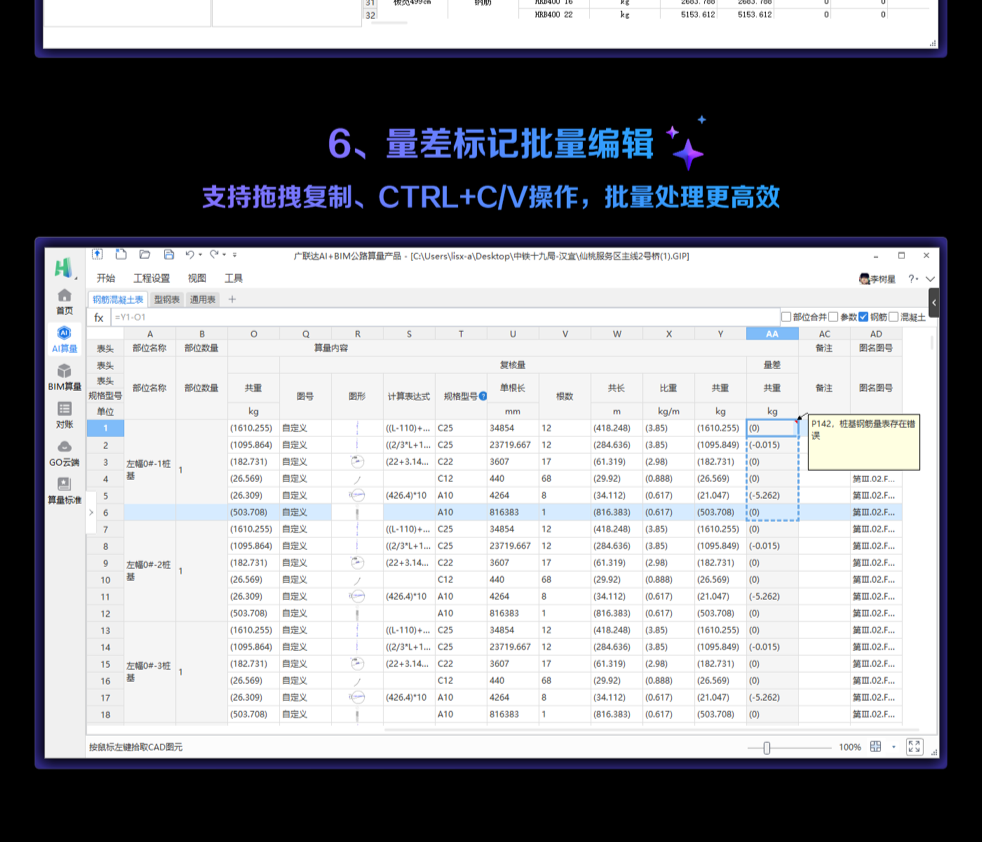Select column header O
Image resolution: width=982 pixels, height=842 pixels.
(x=254, y=334)
